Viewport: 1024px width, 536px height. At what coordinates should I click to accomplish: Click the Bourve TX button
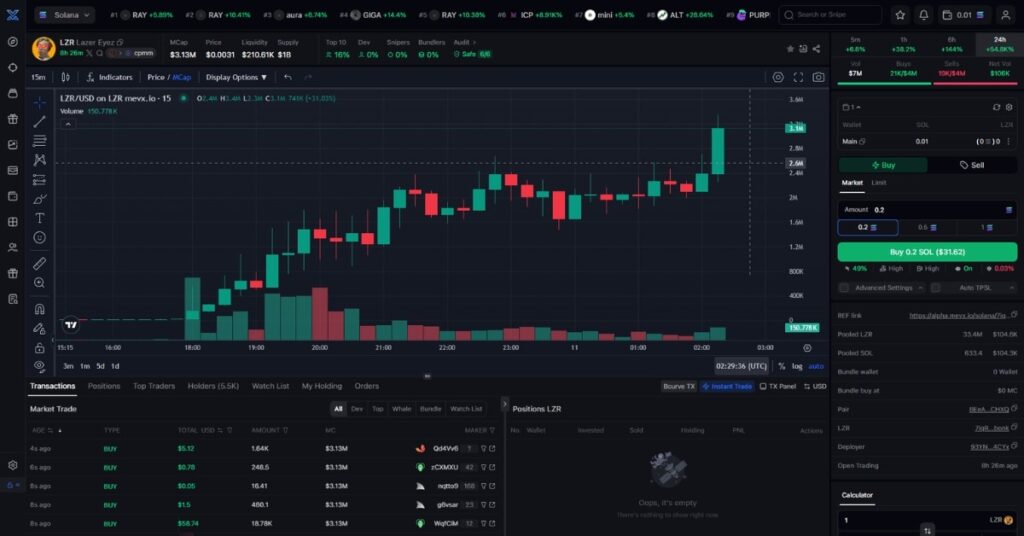pos(679,386)
